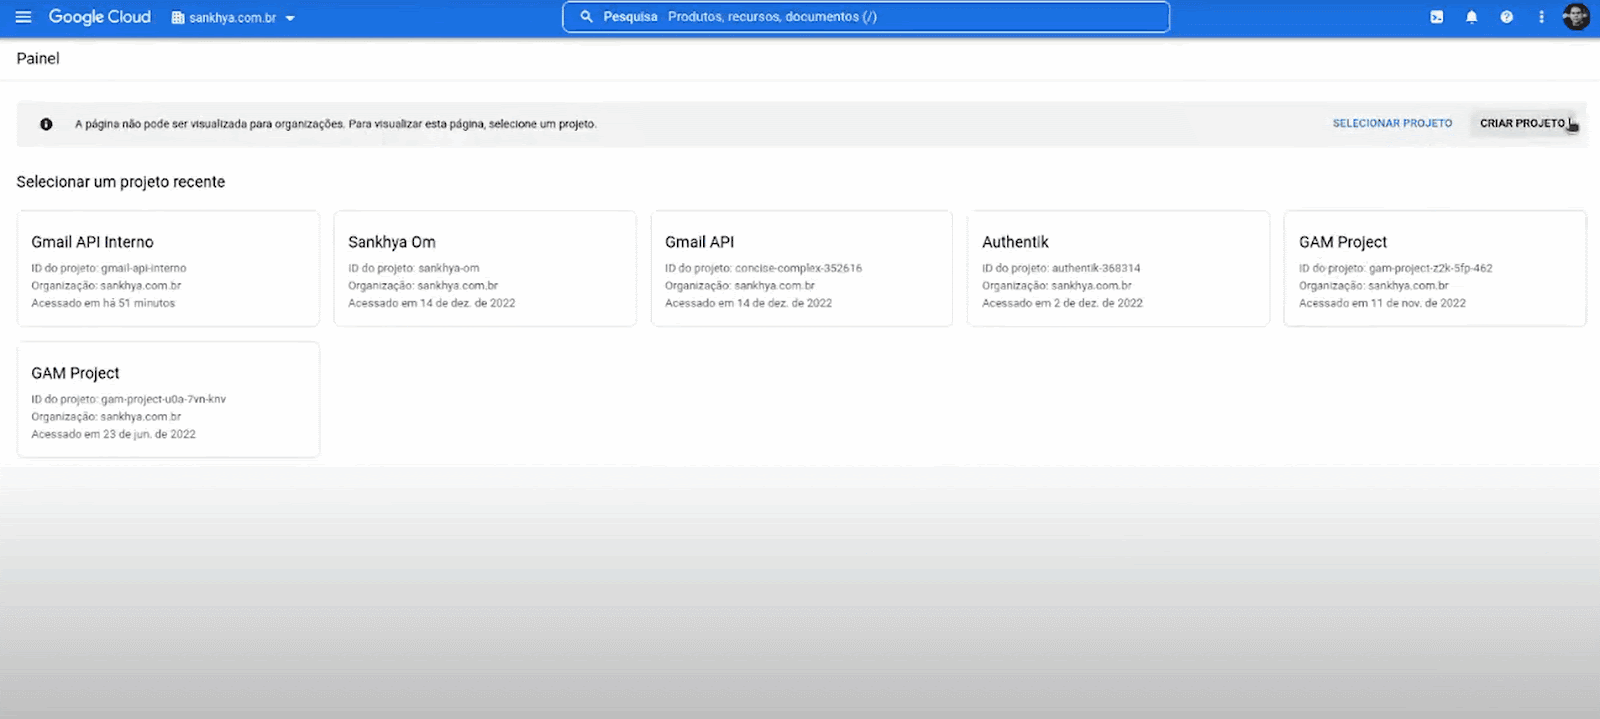Open the hamburger navigation menu

pos(24,17)
